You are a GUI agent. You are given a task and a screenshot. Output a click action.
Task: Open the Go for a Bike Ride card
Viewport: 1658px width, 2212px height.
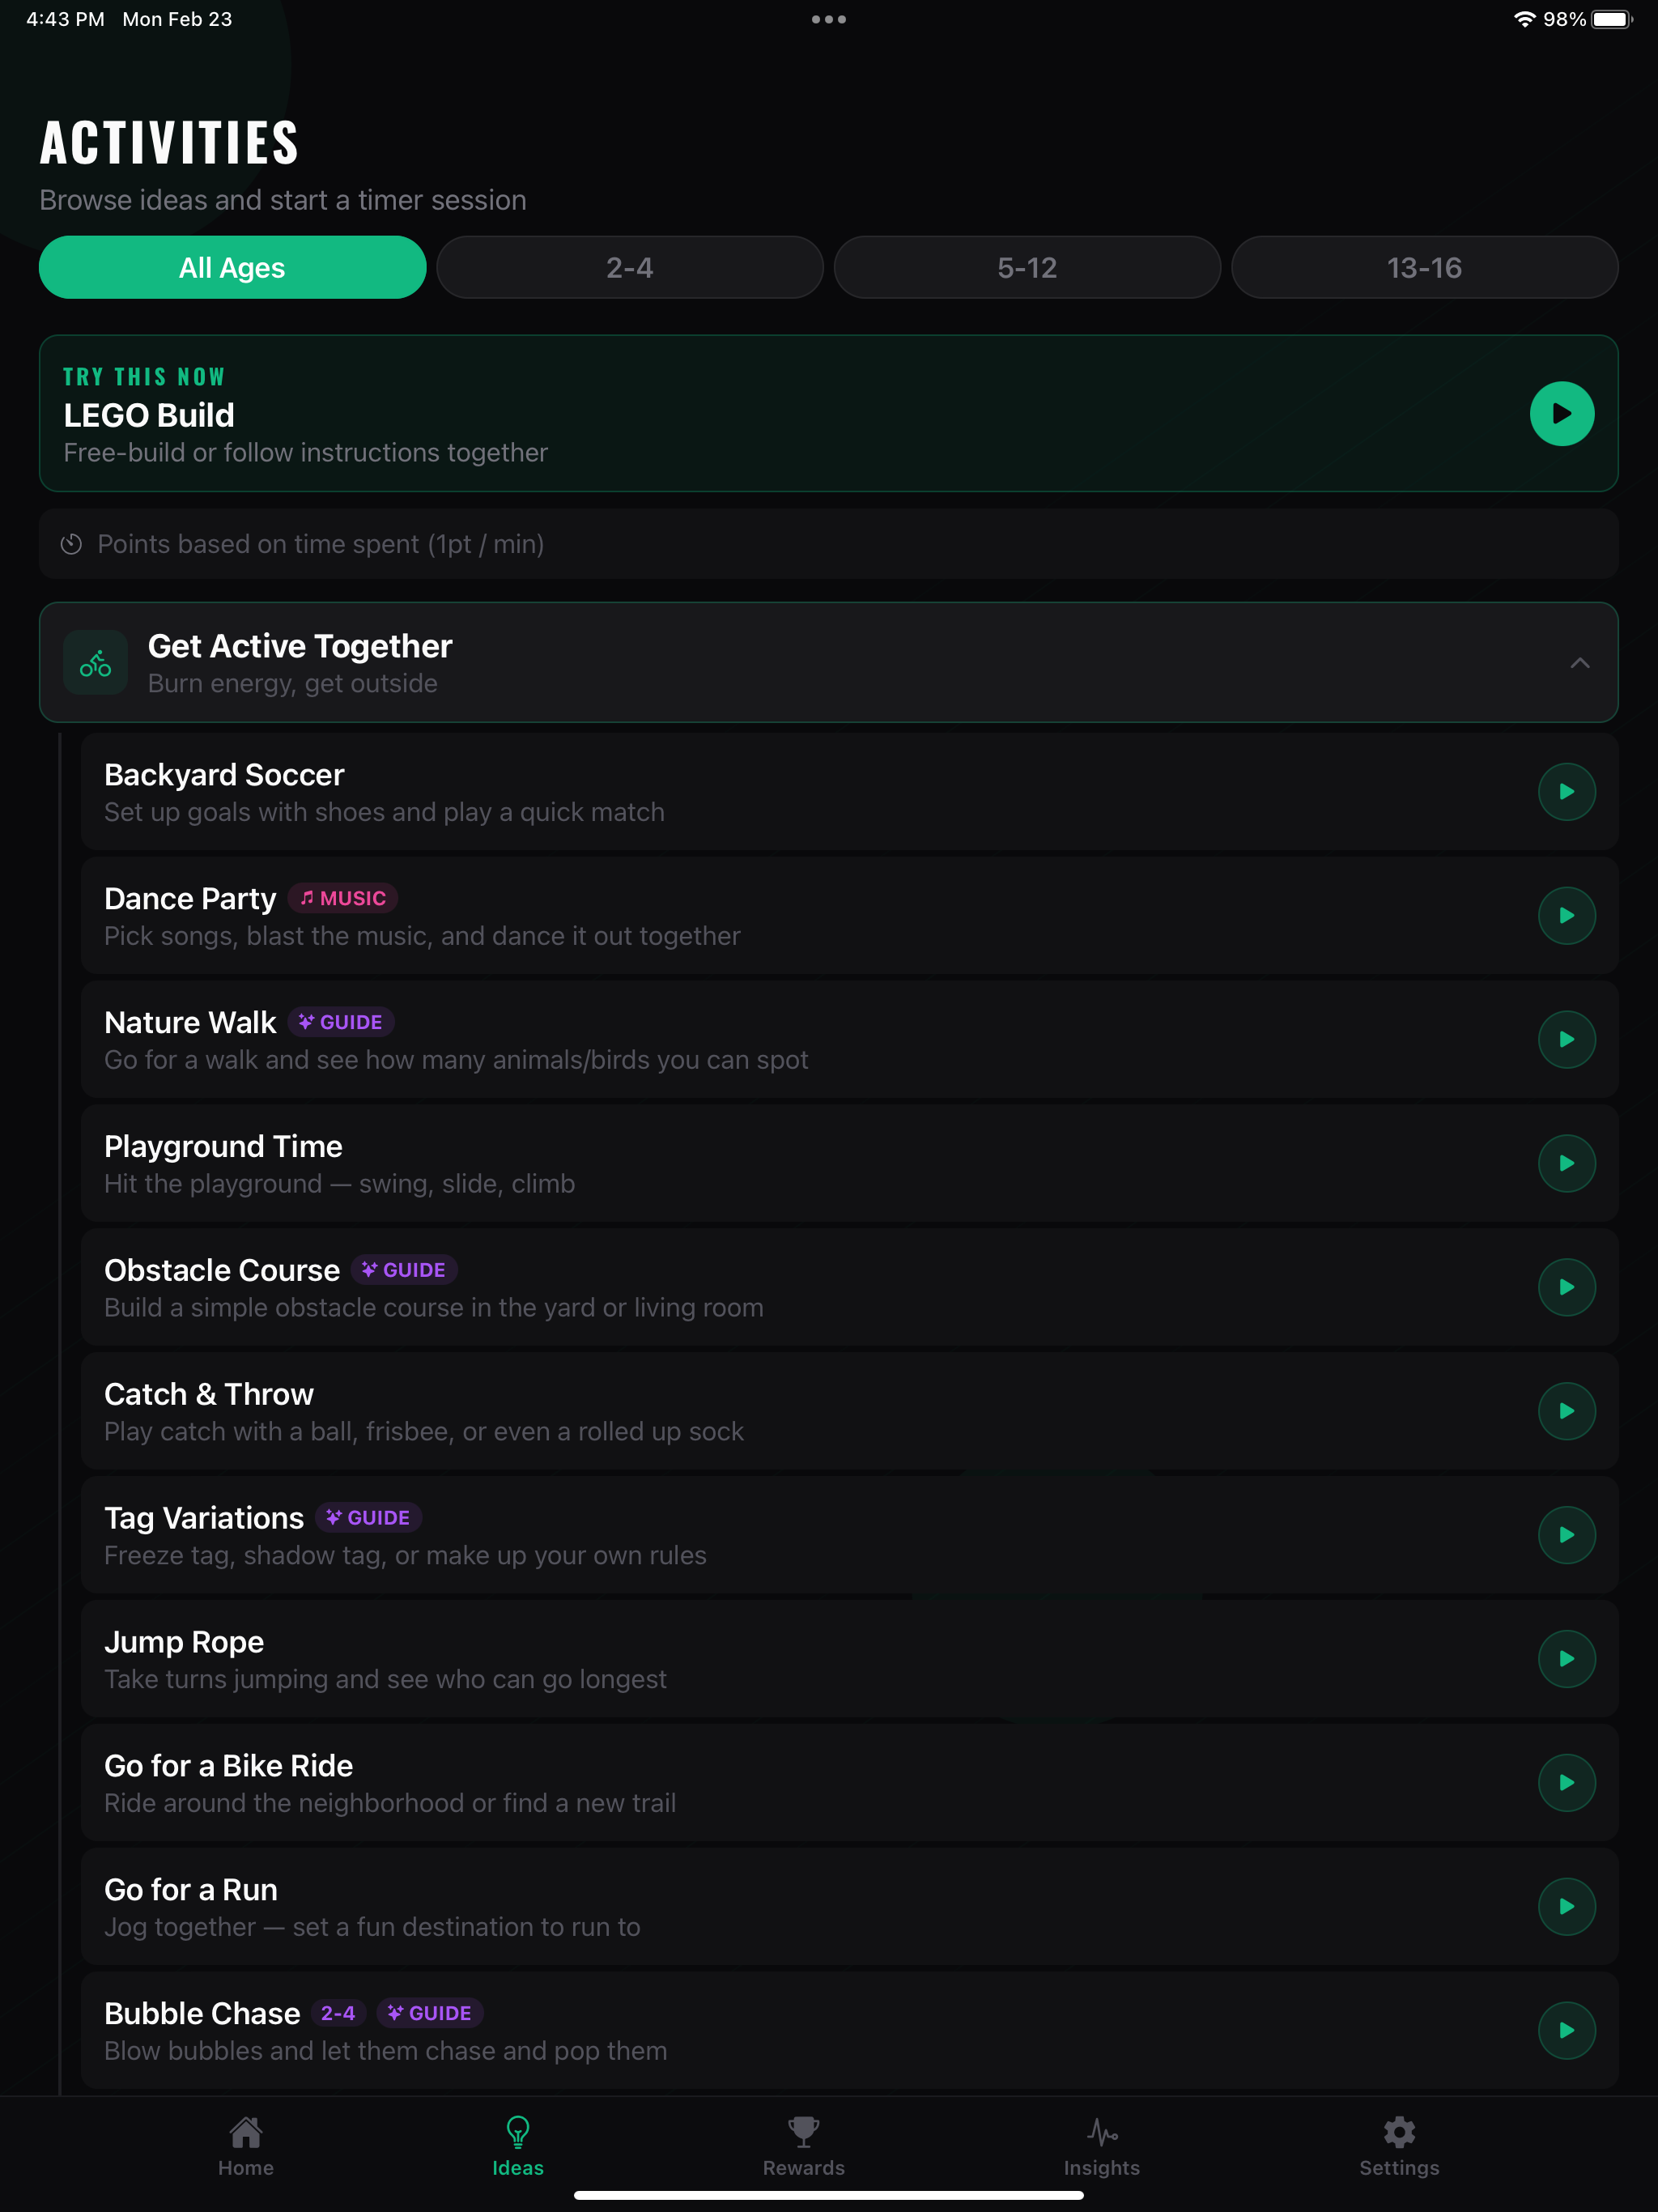coord(849,1783)
